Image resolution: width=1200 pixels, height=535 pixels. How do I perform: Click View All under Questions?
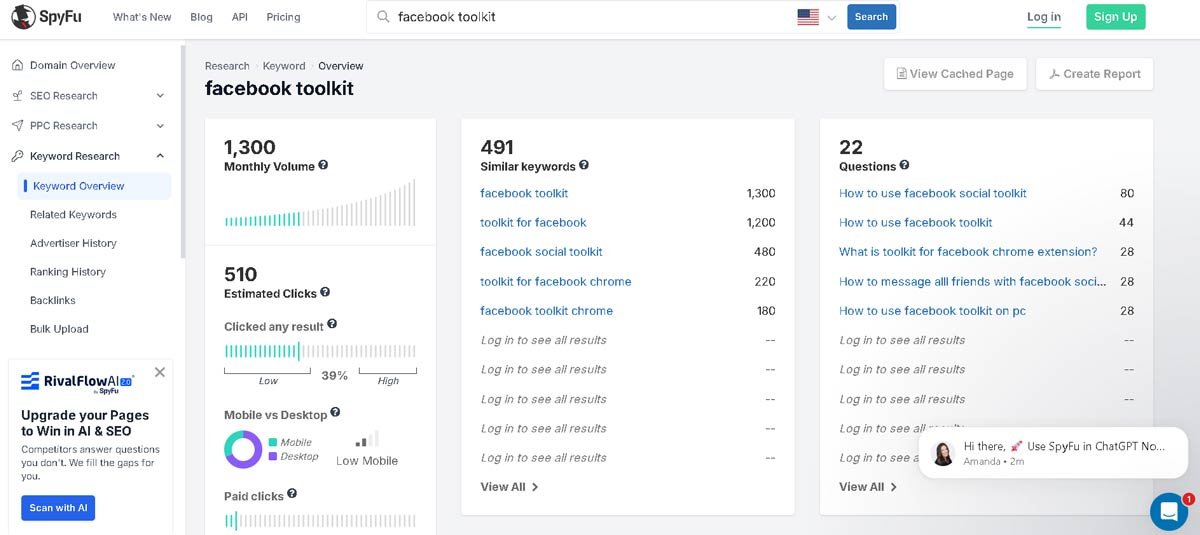(868, 487)
